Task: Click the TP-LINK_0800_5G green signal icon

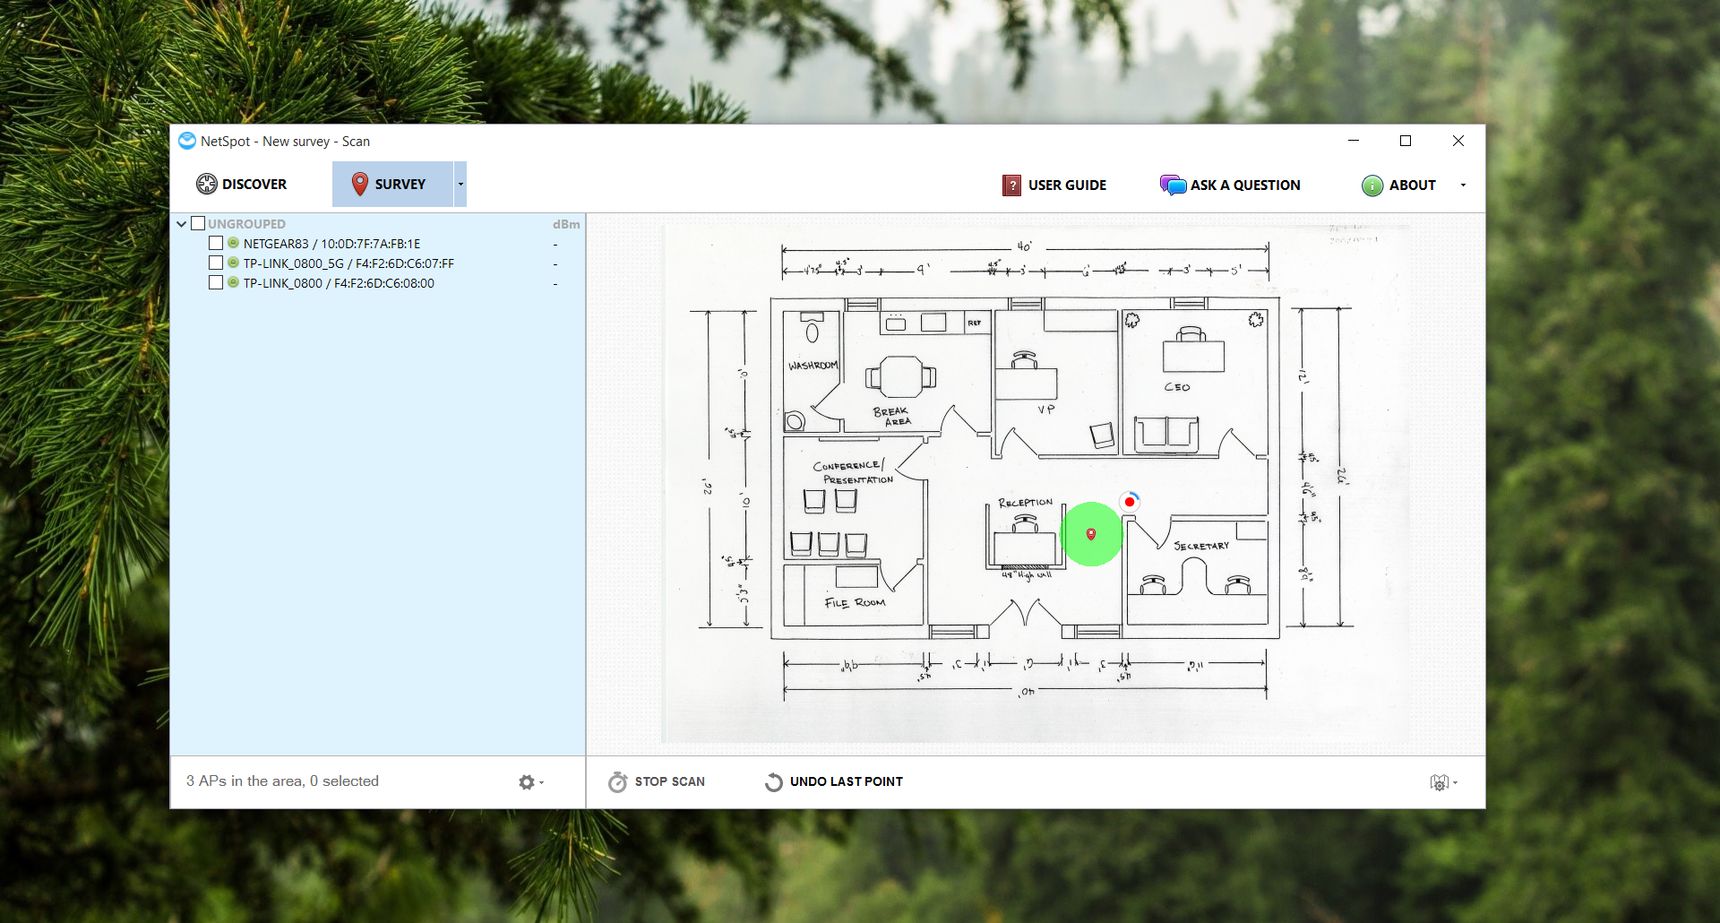Action: [x=233, y=263]
